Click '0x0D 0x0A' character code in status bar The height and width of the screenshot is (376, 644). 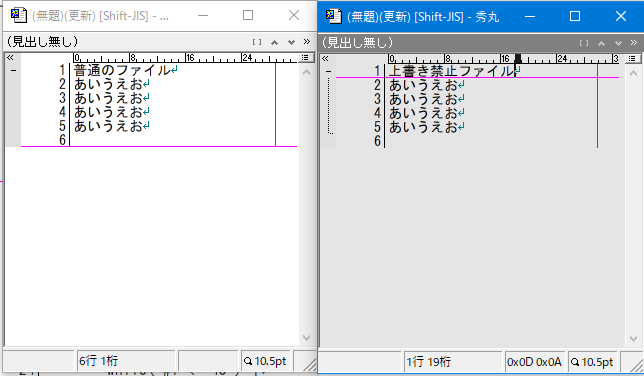[x=534, y=362]
